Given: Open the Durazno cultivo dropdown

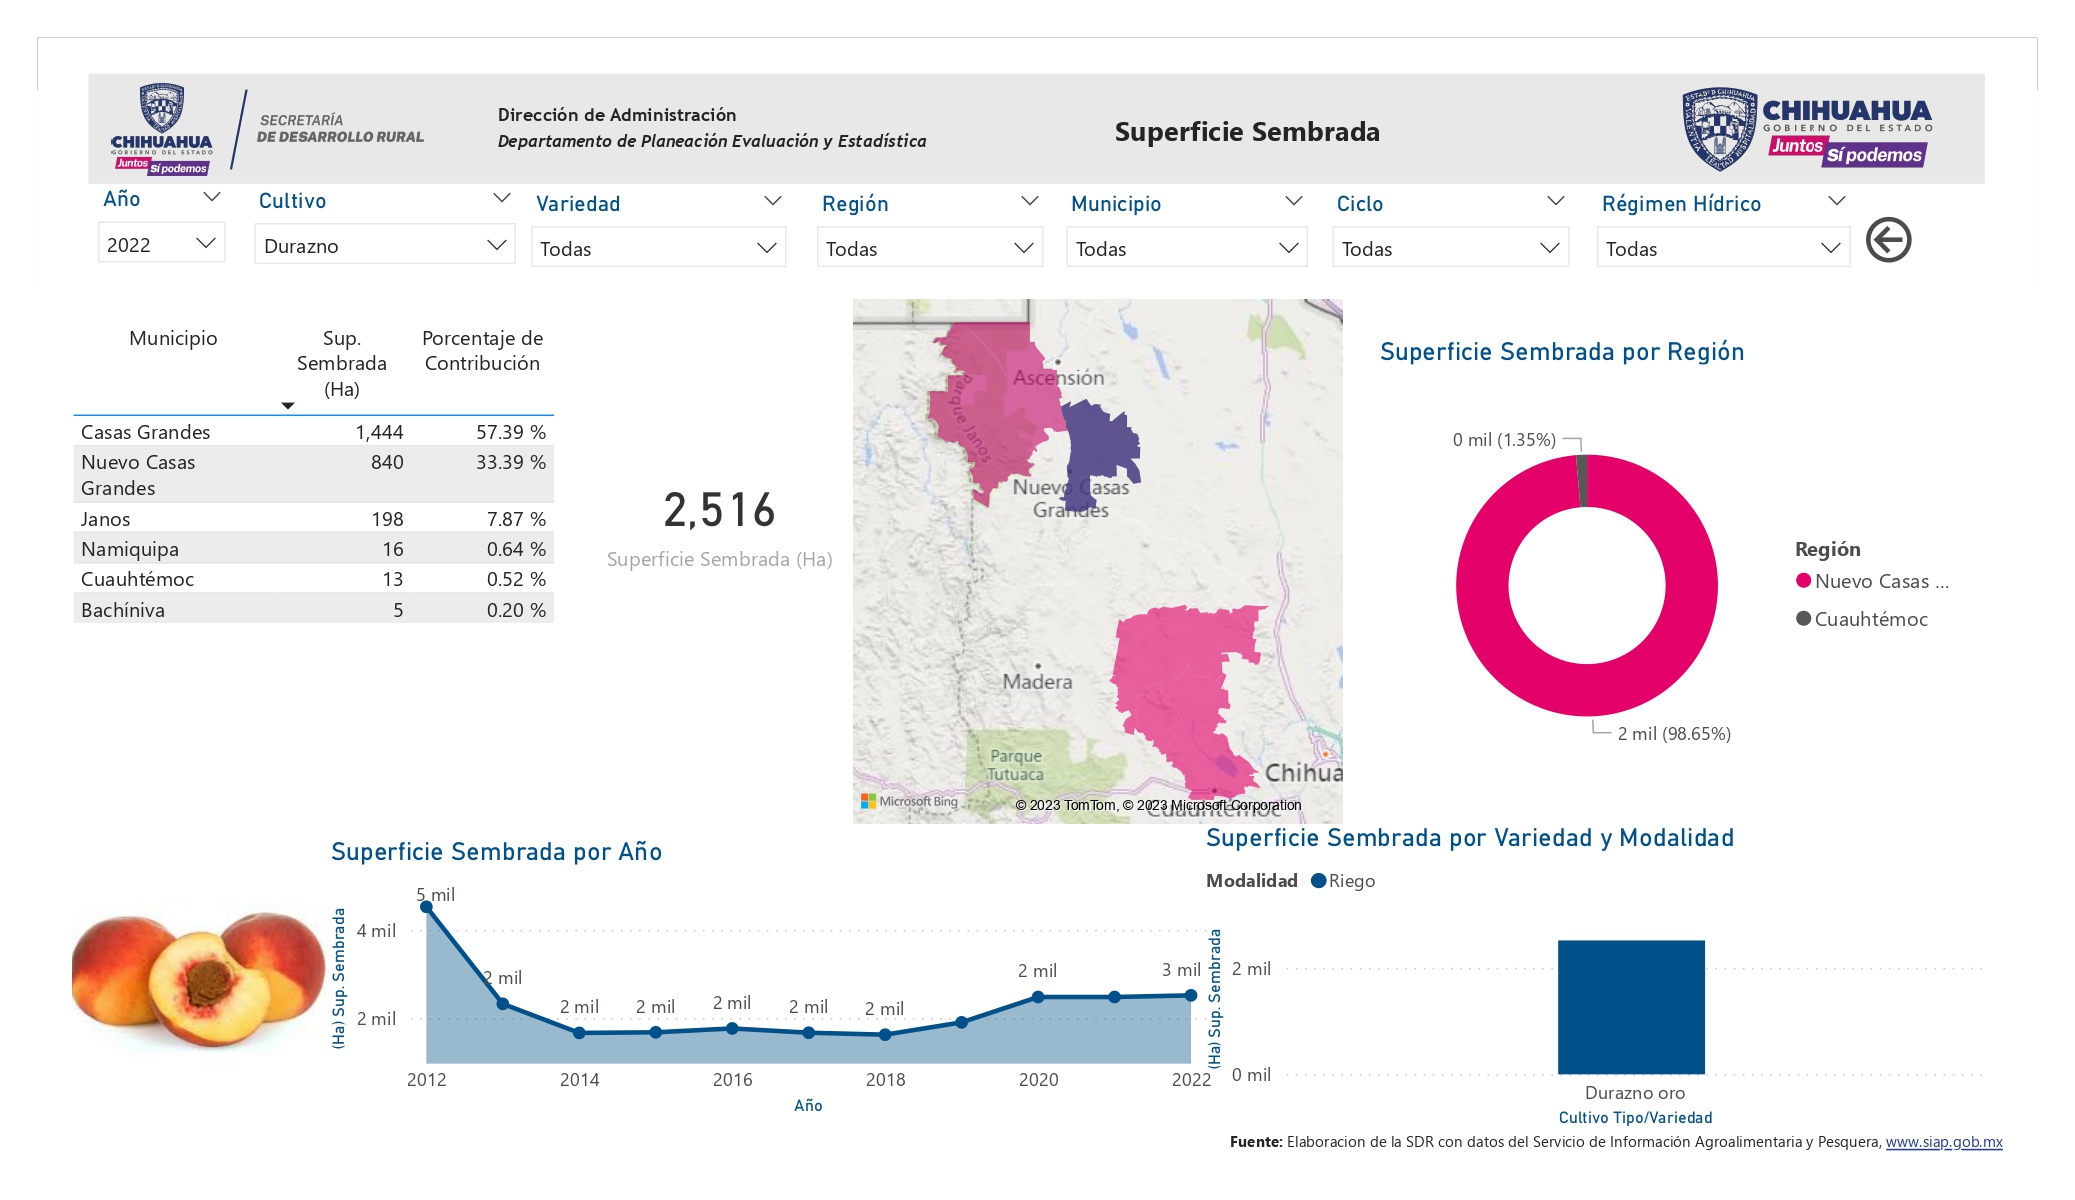Looking at the screenshot, I should click(385, 245).
